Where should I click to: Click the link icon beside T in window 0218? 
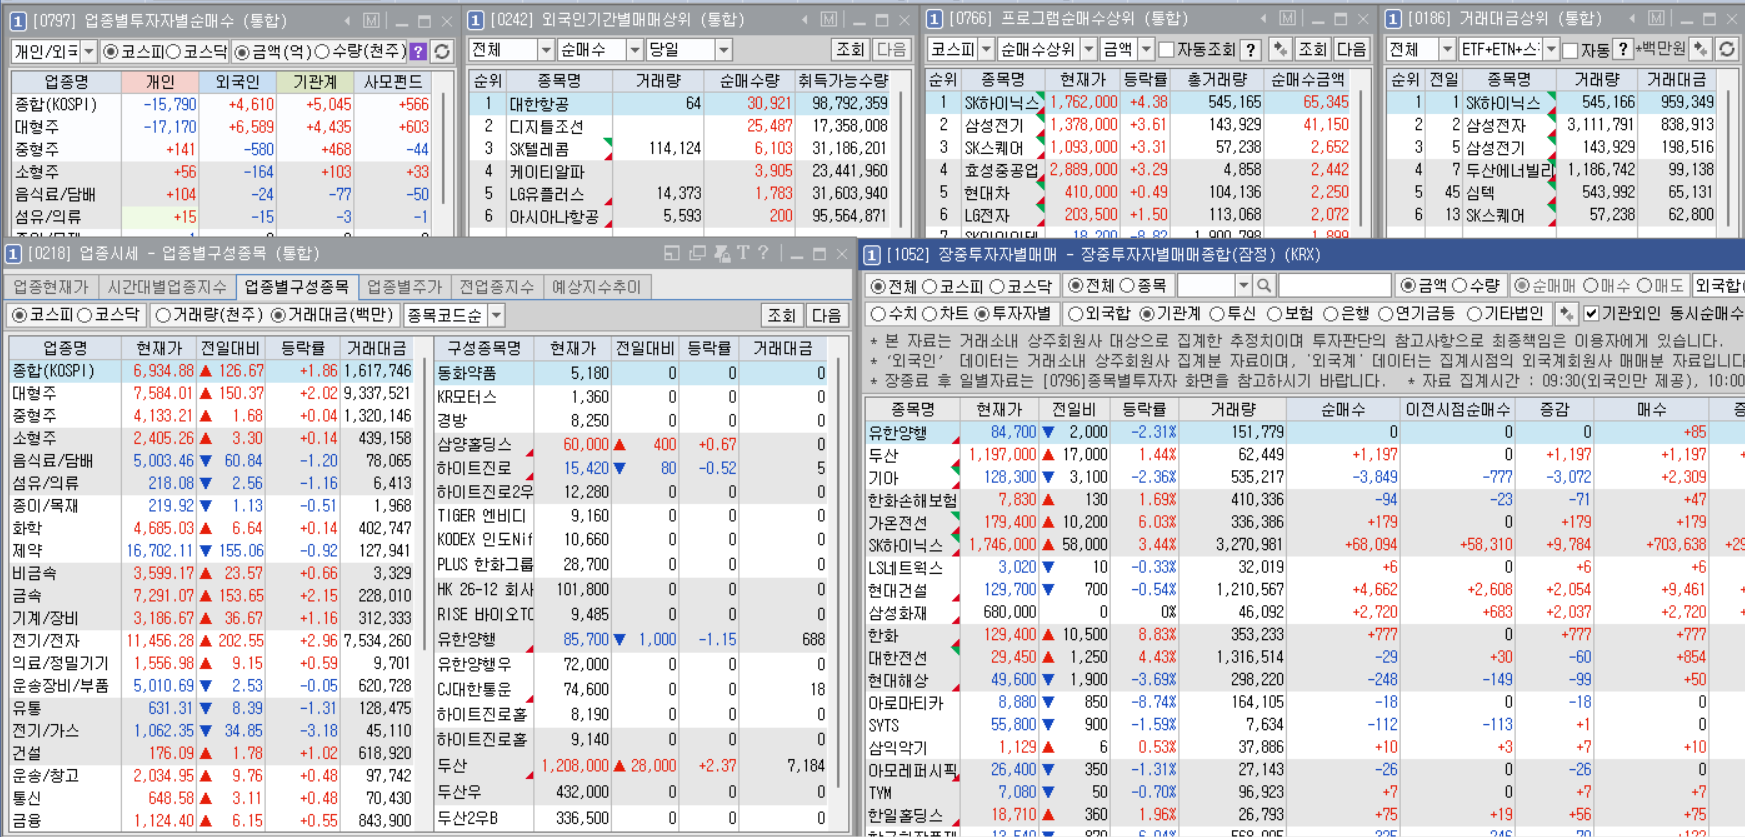tap(722, 254)
